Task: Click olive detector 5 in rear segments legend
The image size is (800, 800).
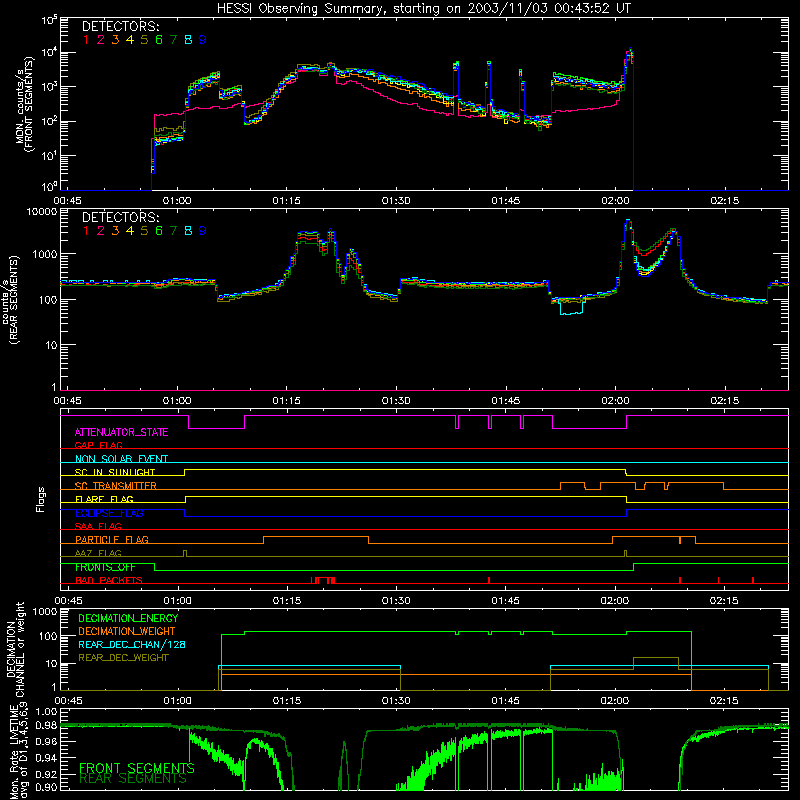Action: tap(144, 231)
